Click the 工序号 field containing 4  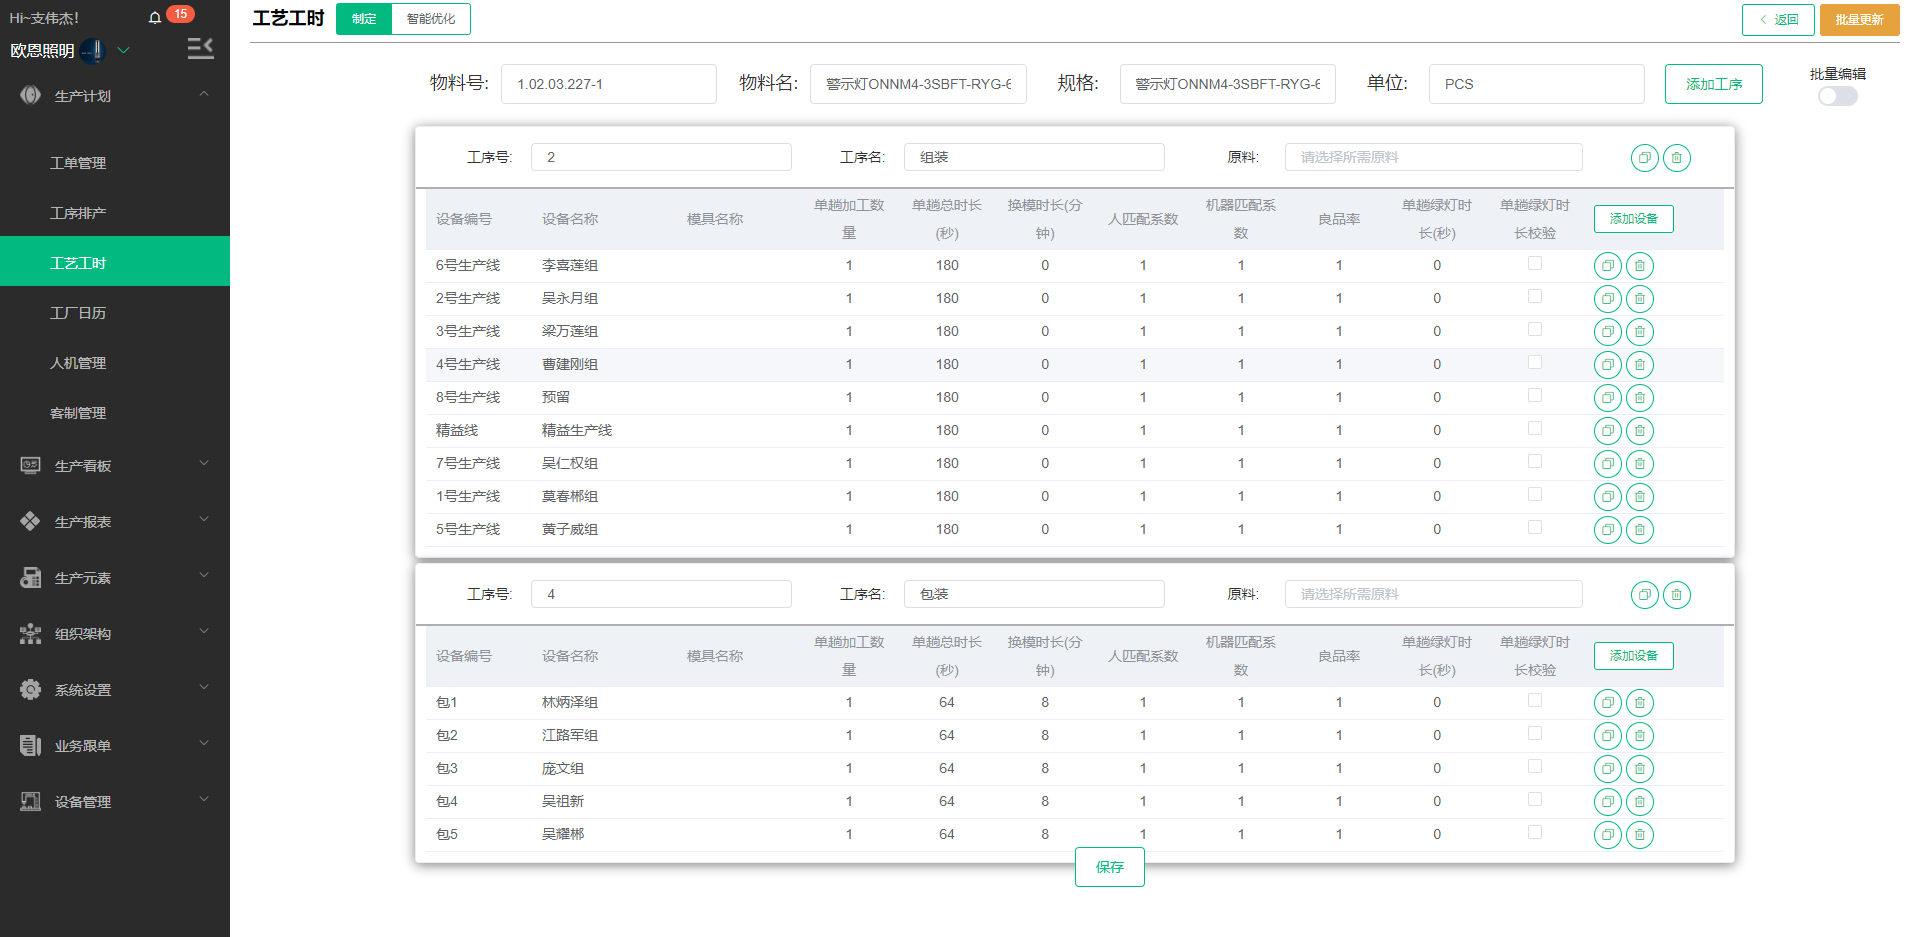coord(661,594)
